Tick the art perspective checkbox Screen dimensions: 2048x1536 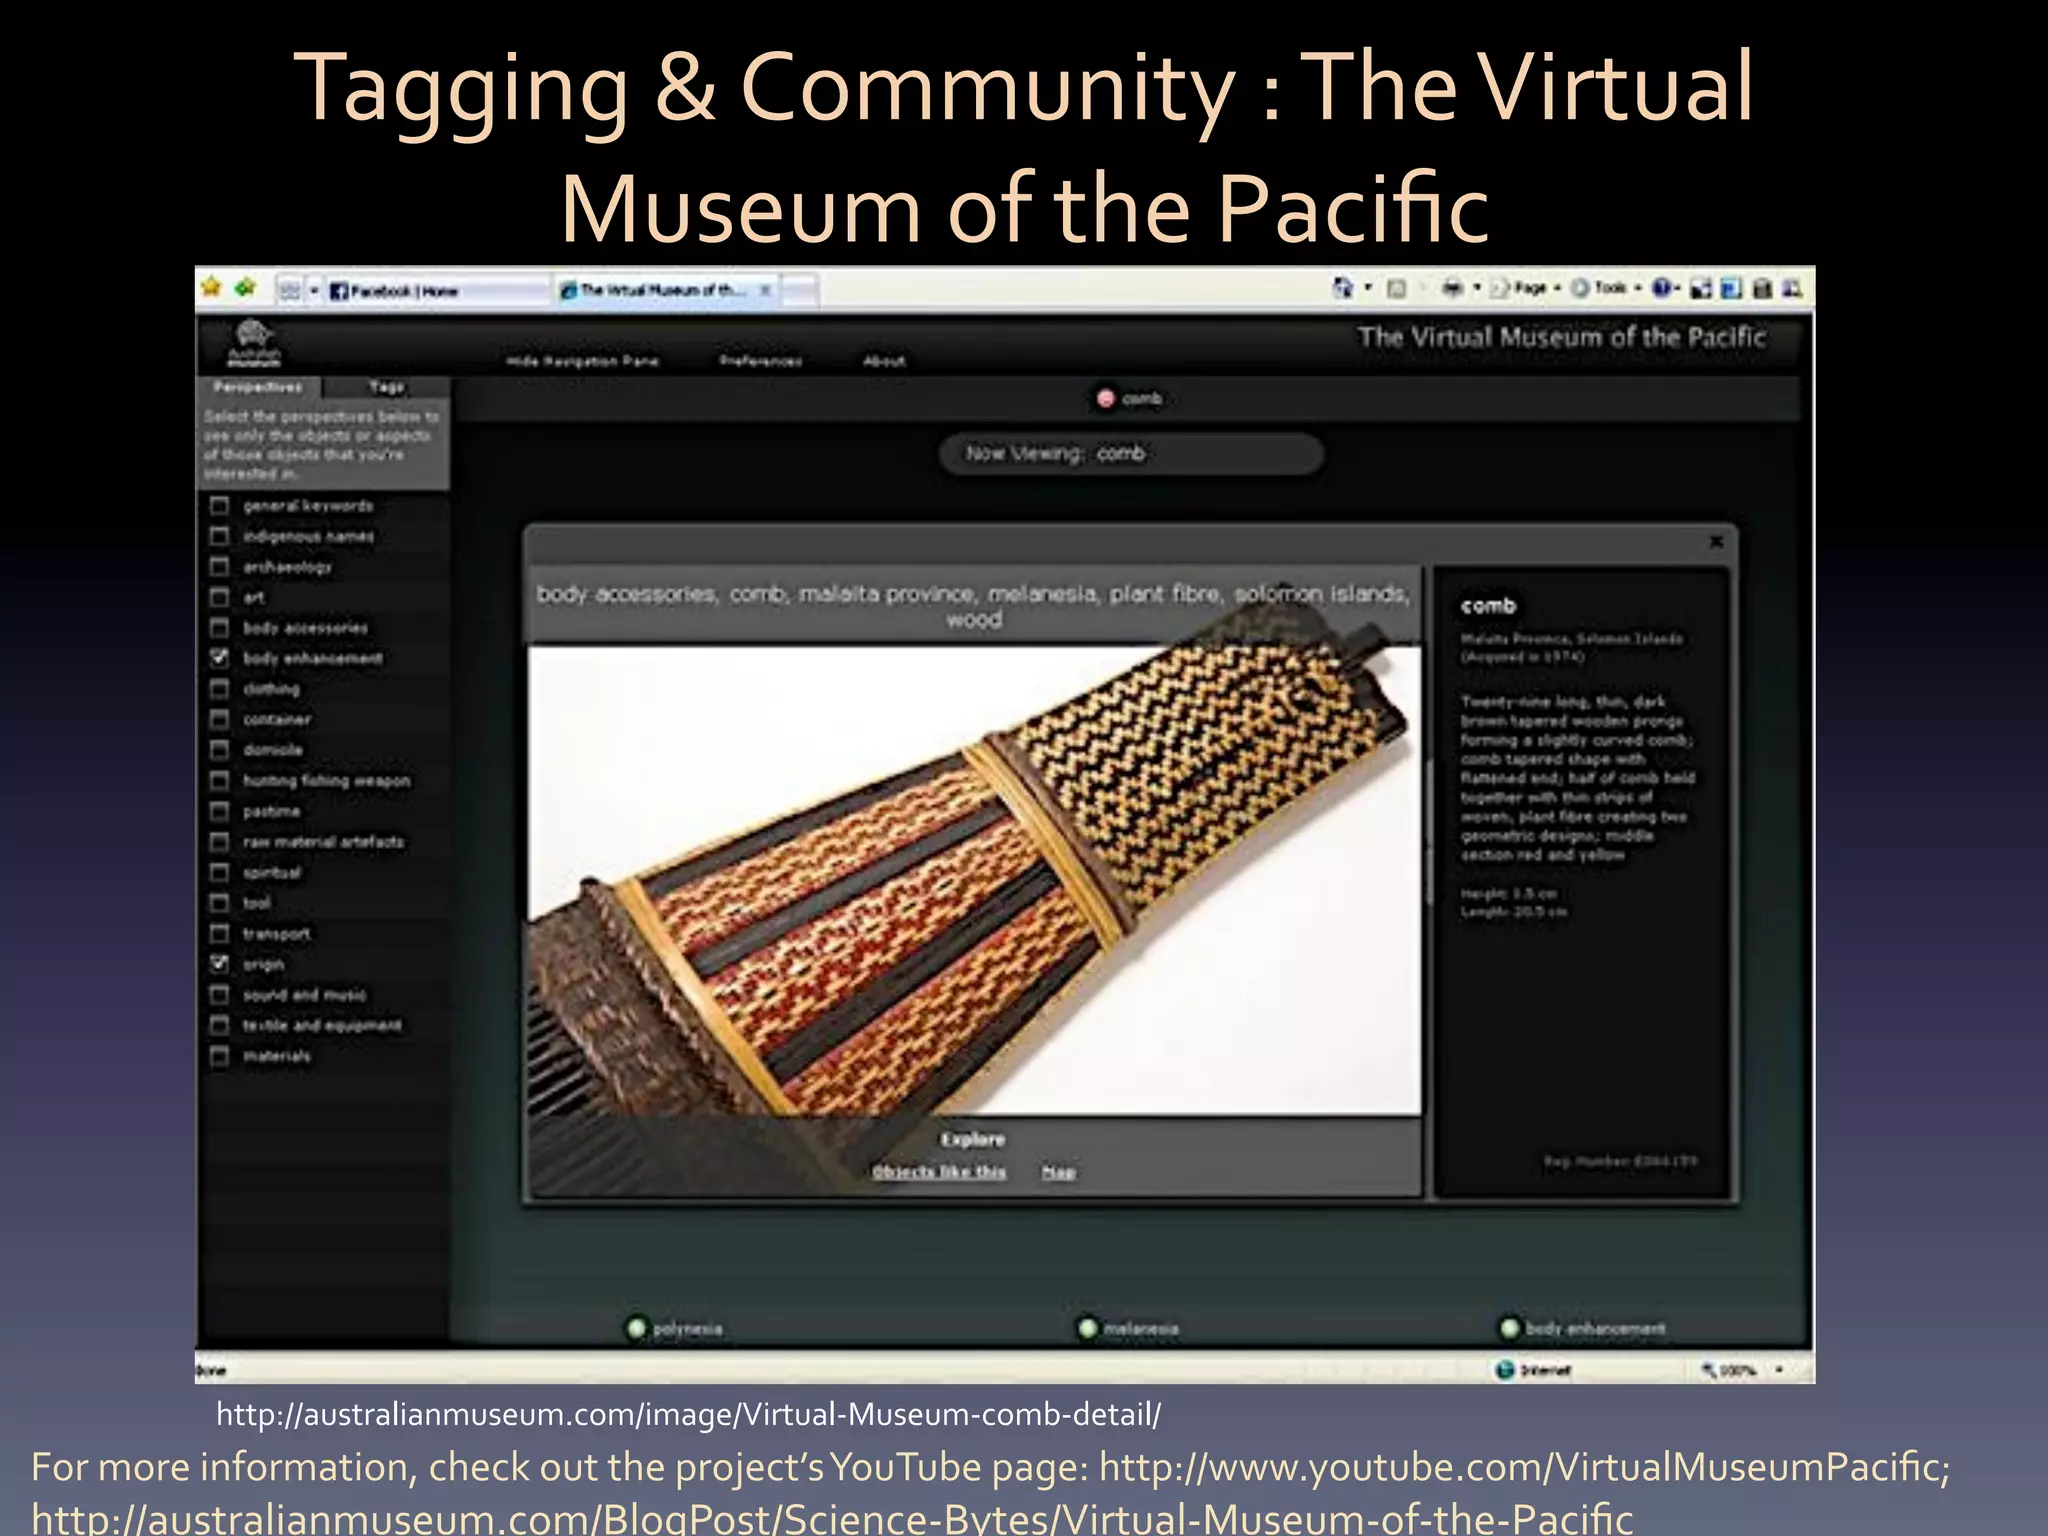pos(219,597)
